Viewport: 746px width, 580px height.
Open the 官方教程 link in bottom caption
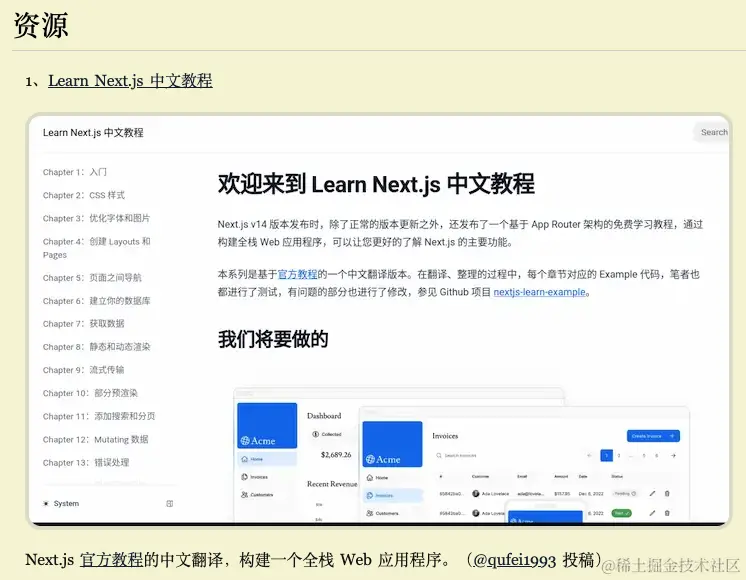click(x=111, y=560)
